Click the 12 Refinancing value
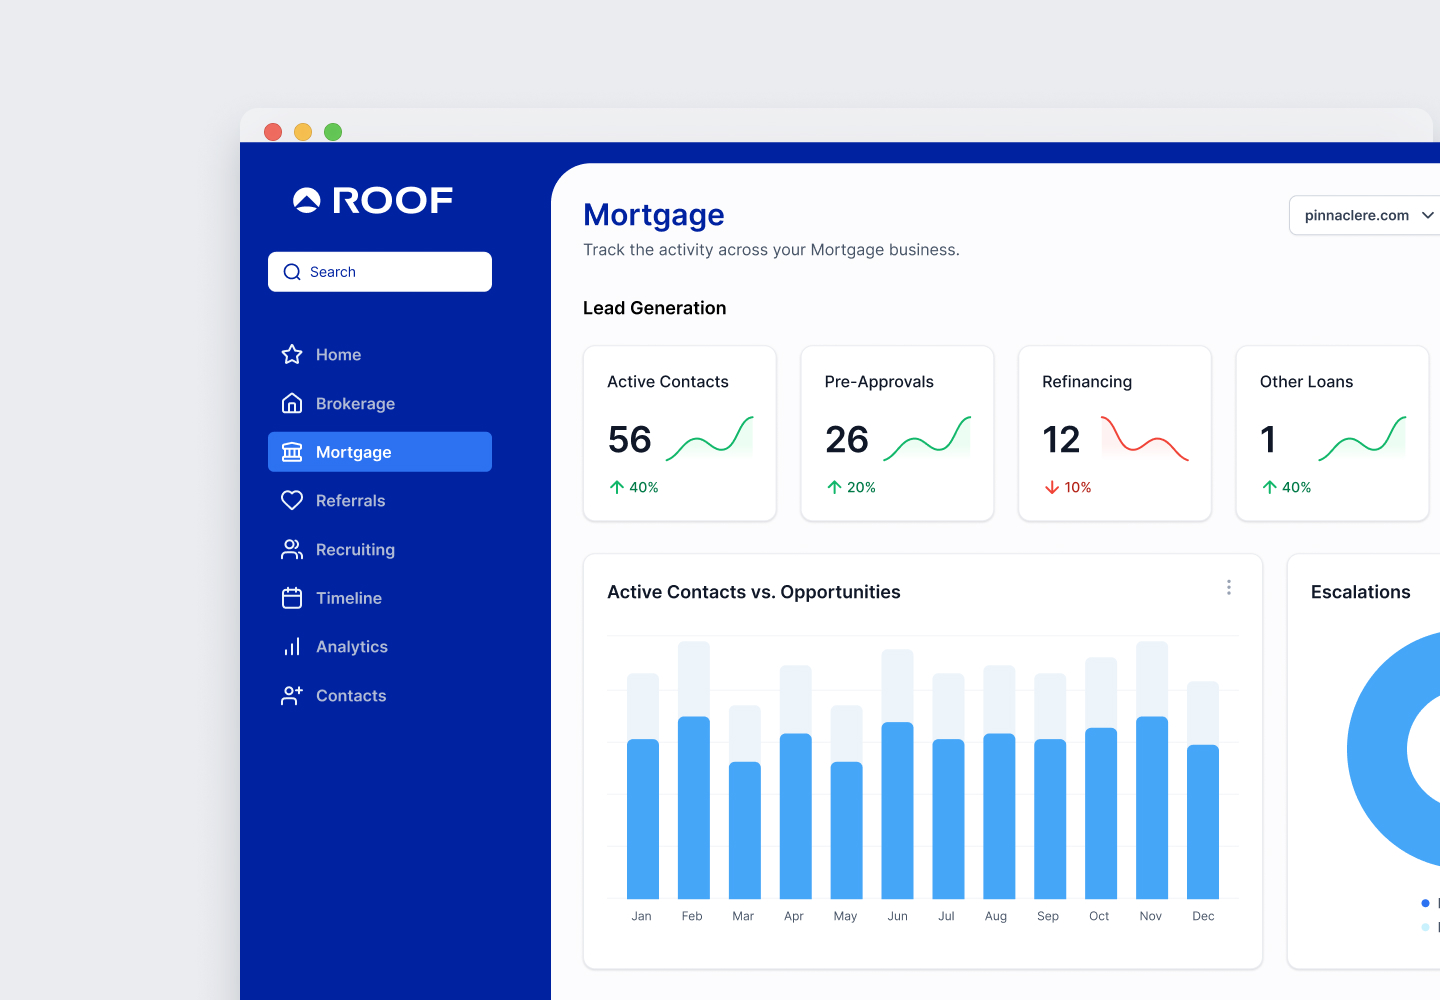Viewport: 1440px width, 1000px height. click(x=1061, y=439)
